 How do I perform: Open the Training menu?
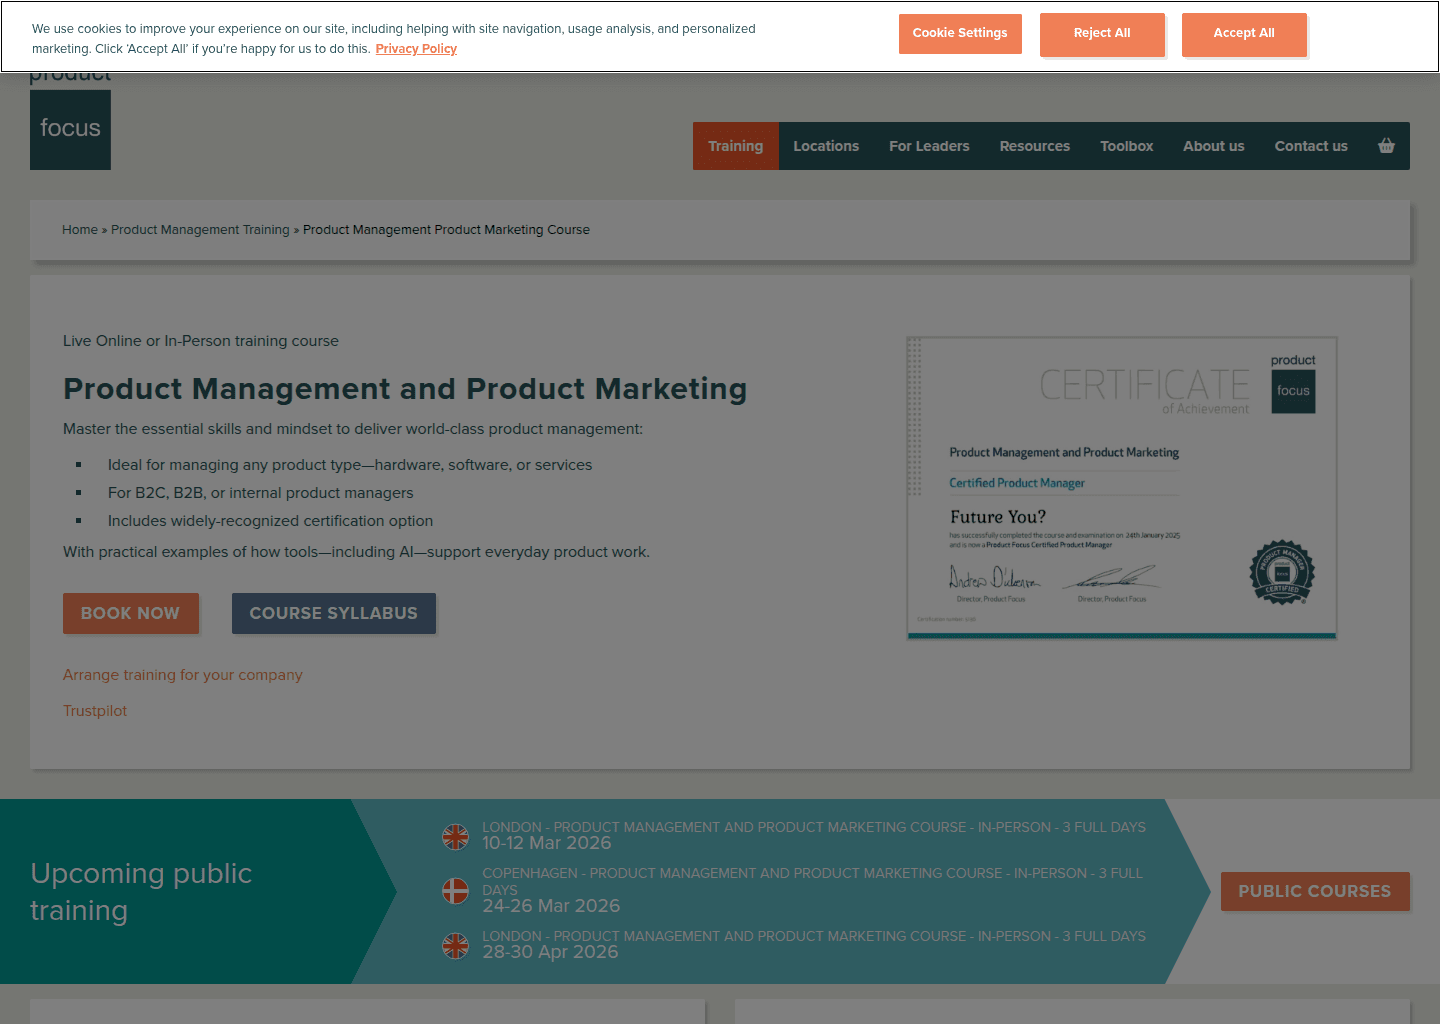coord(735,146)
